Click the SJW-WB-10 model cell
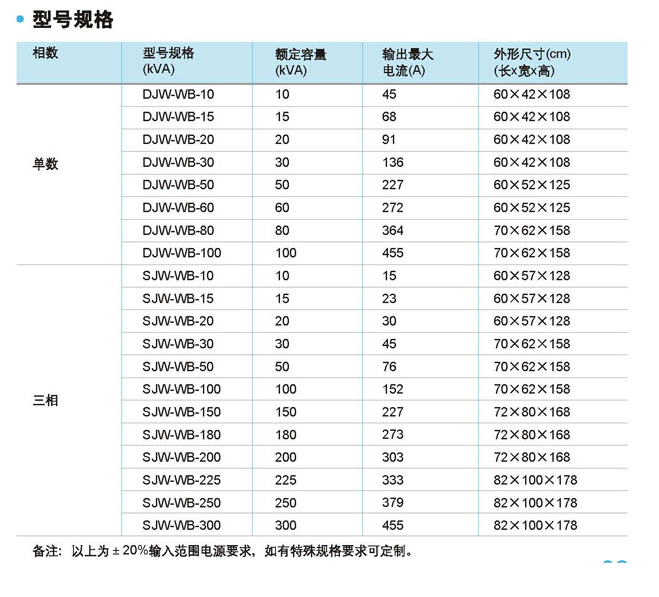The height and width of the screenshot is (597, 659). point(178,275)
